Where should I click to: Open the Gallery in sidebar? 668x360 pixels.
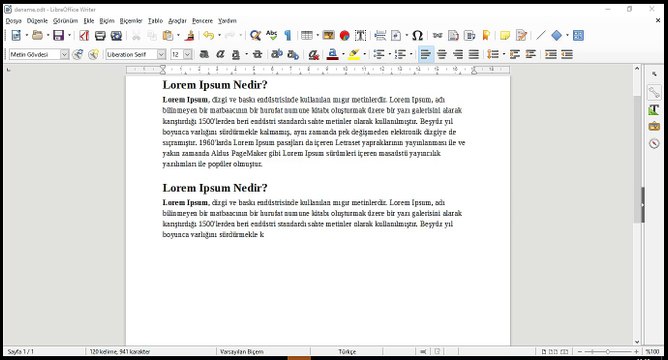click(x=654, y=126)
